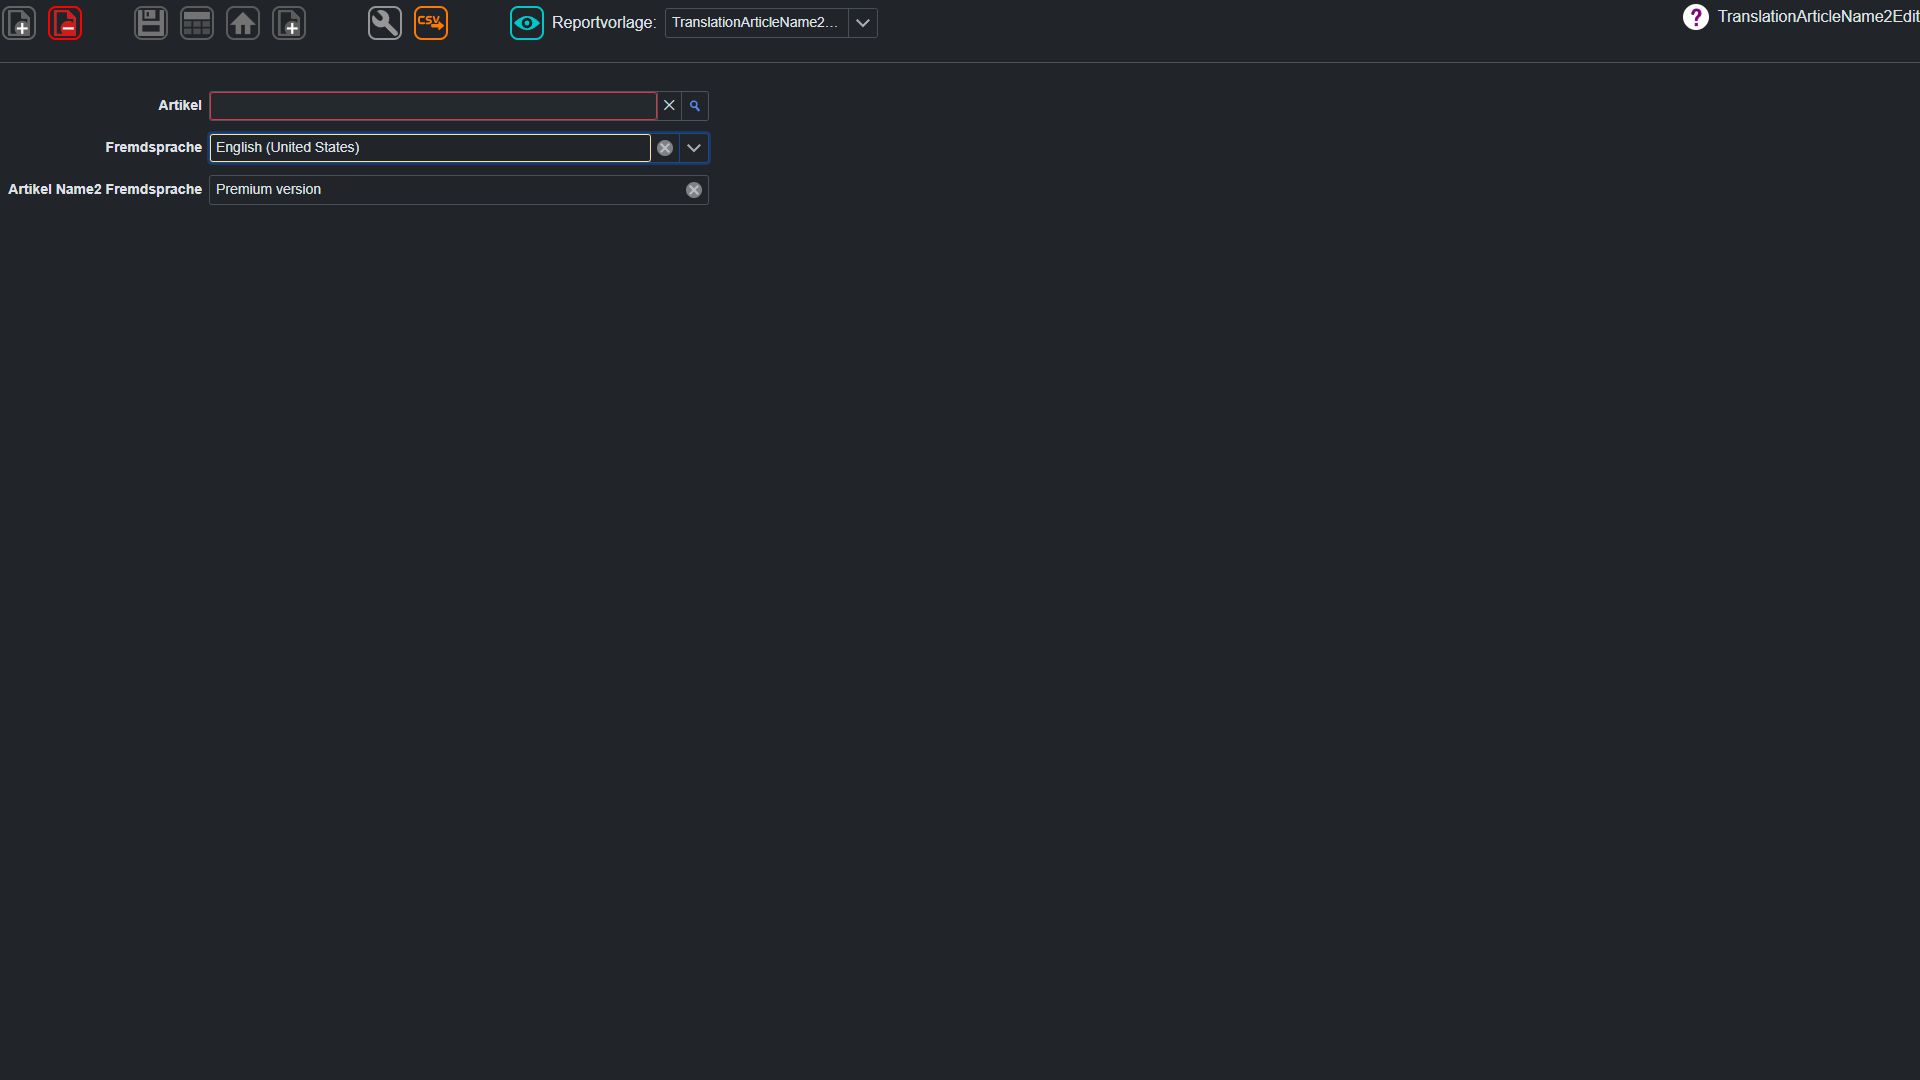
Task: Go to home via the house icon
Action: 243,23
